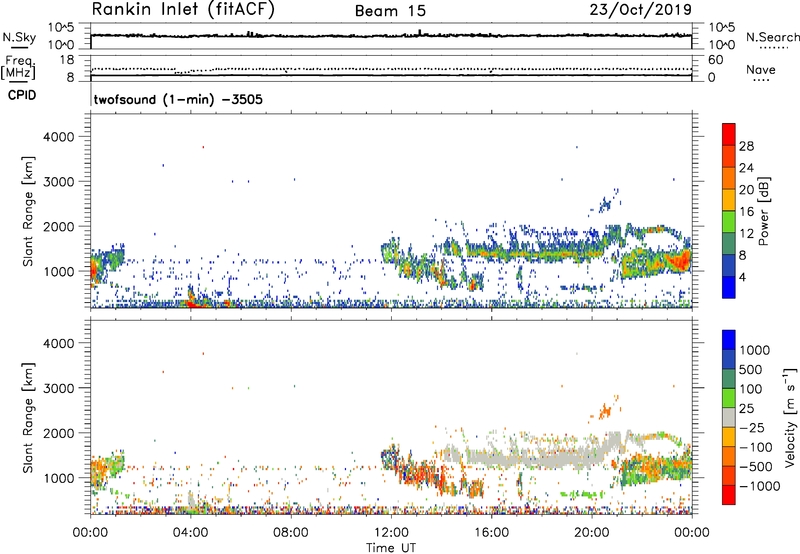800x554 pixels.
Task: Select the 'Slant Range [km]' label of velocity panel
Action: click(x=29, y=417)
